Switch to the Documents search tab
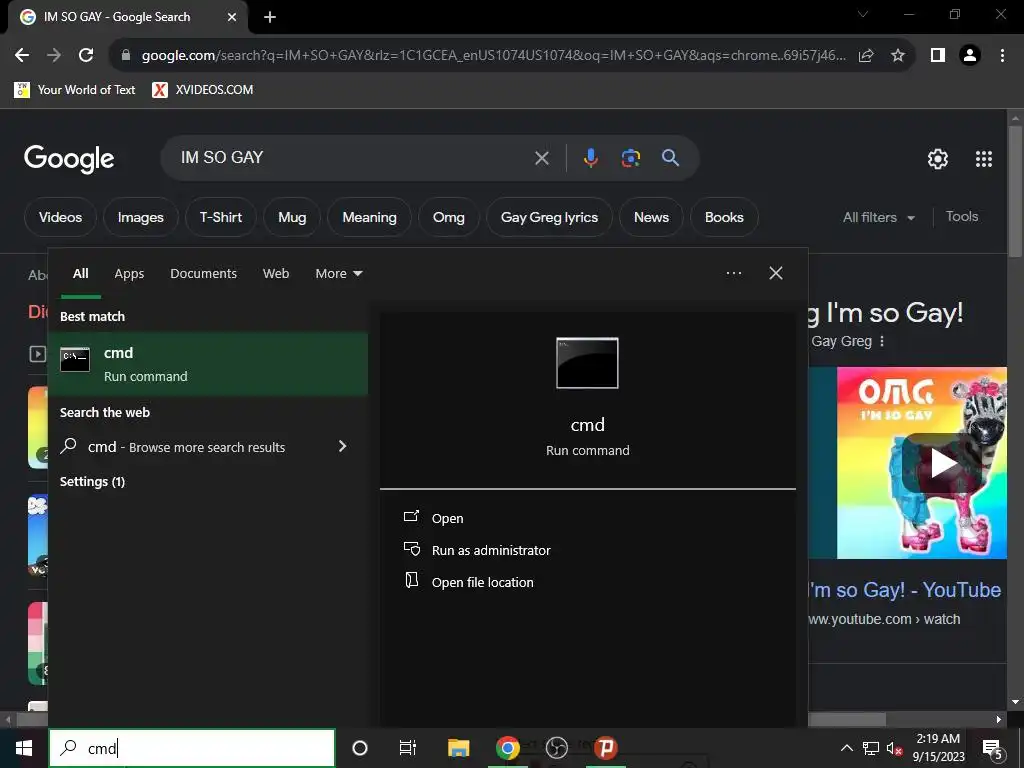The height and width of the screenshot is (768, 1024). tap(203, 274)
